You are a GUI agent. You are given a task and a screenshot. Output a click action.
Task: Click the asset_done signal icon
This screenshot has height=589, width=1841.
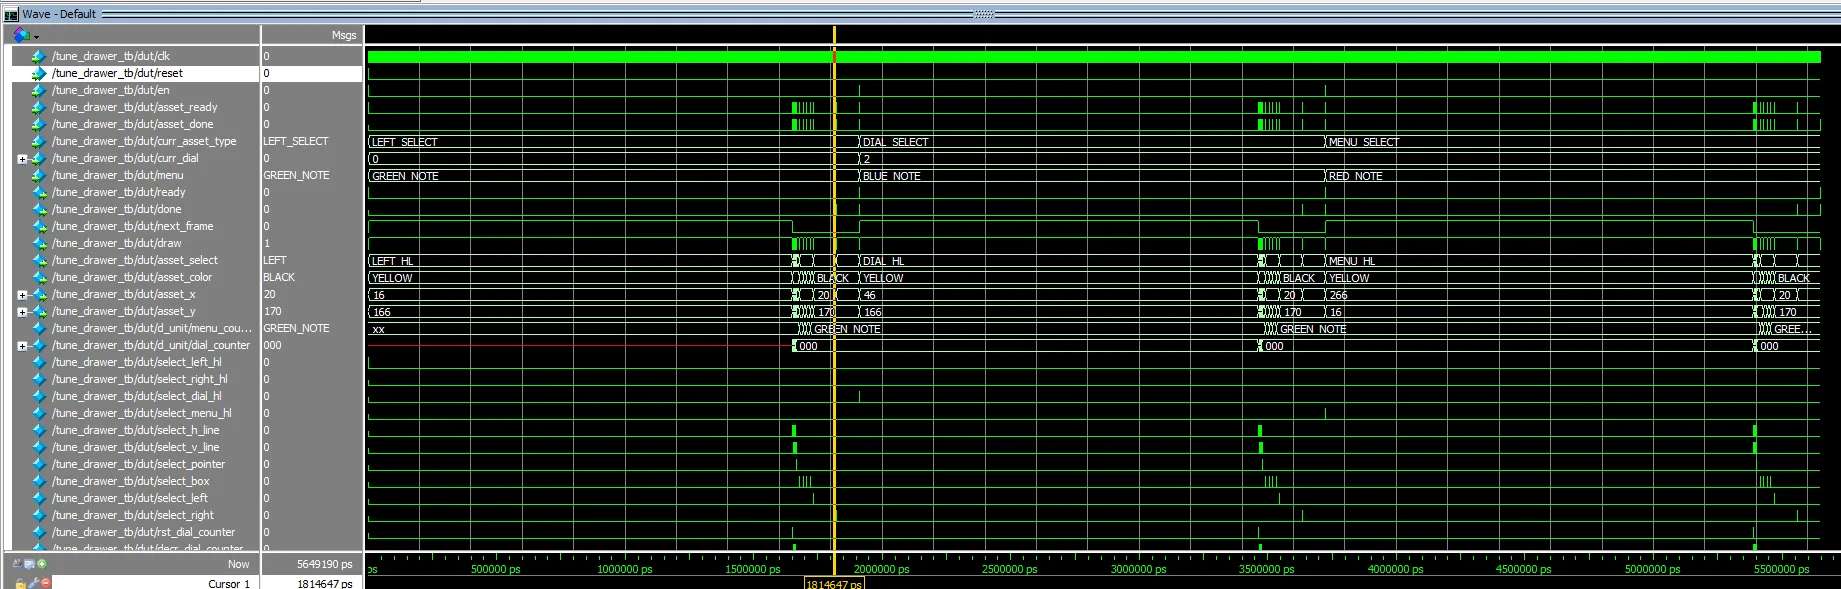39,124
